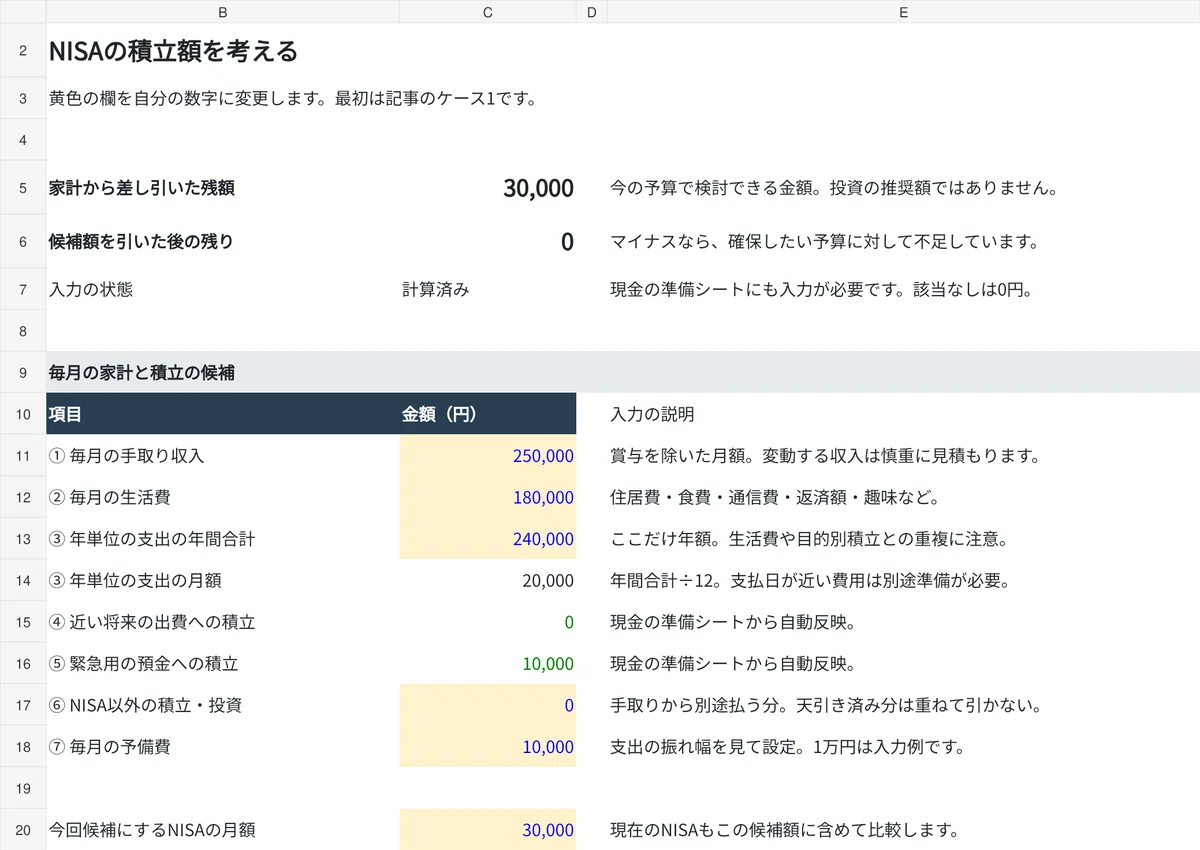Click the '③ 年単位の支出の年間合計' label

click(152, 539)
